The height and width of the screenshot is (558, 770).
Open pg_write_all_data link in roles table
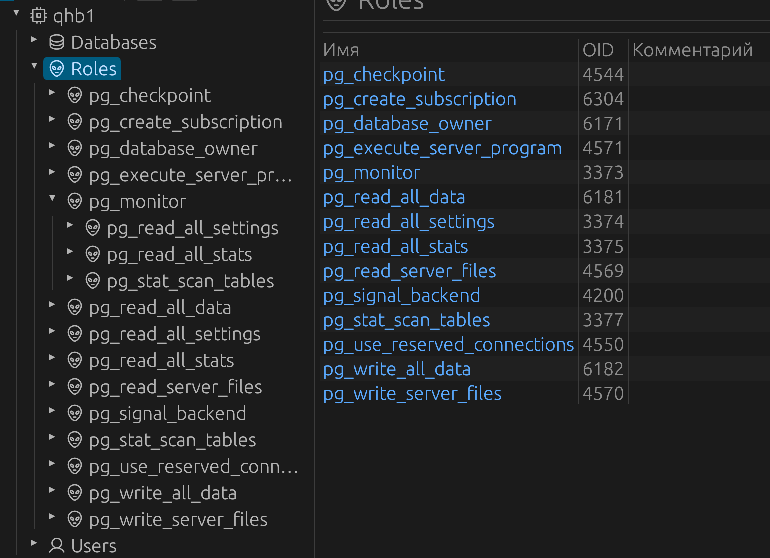396,369
